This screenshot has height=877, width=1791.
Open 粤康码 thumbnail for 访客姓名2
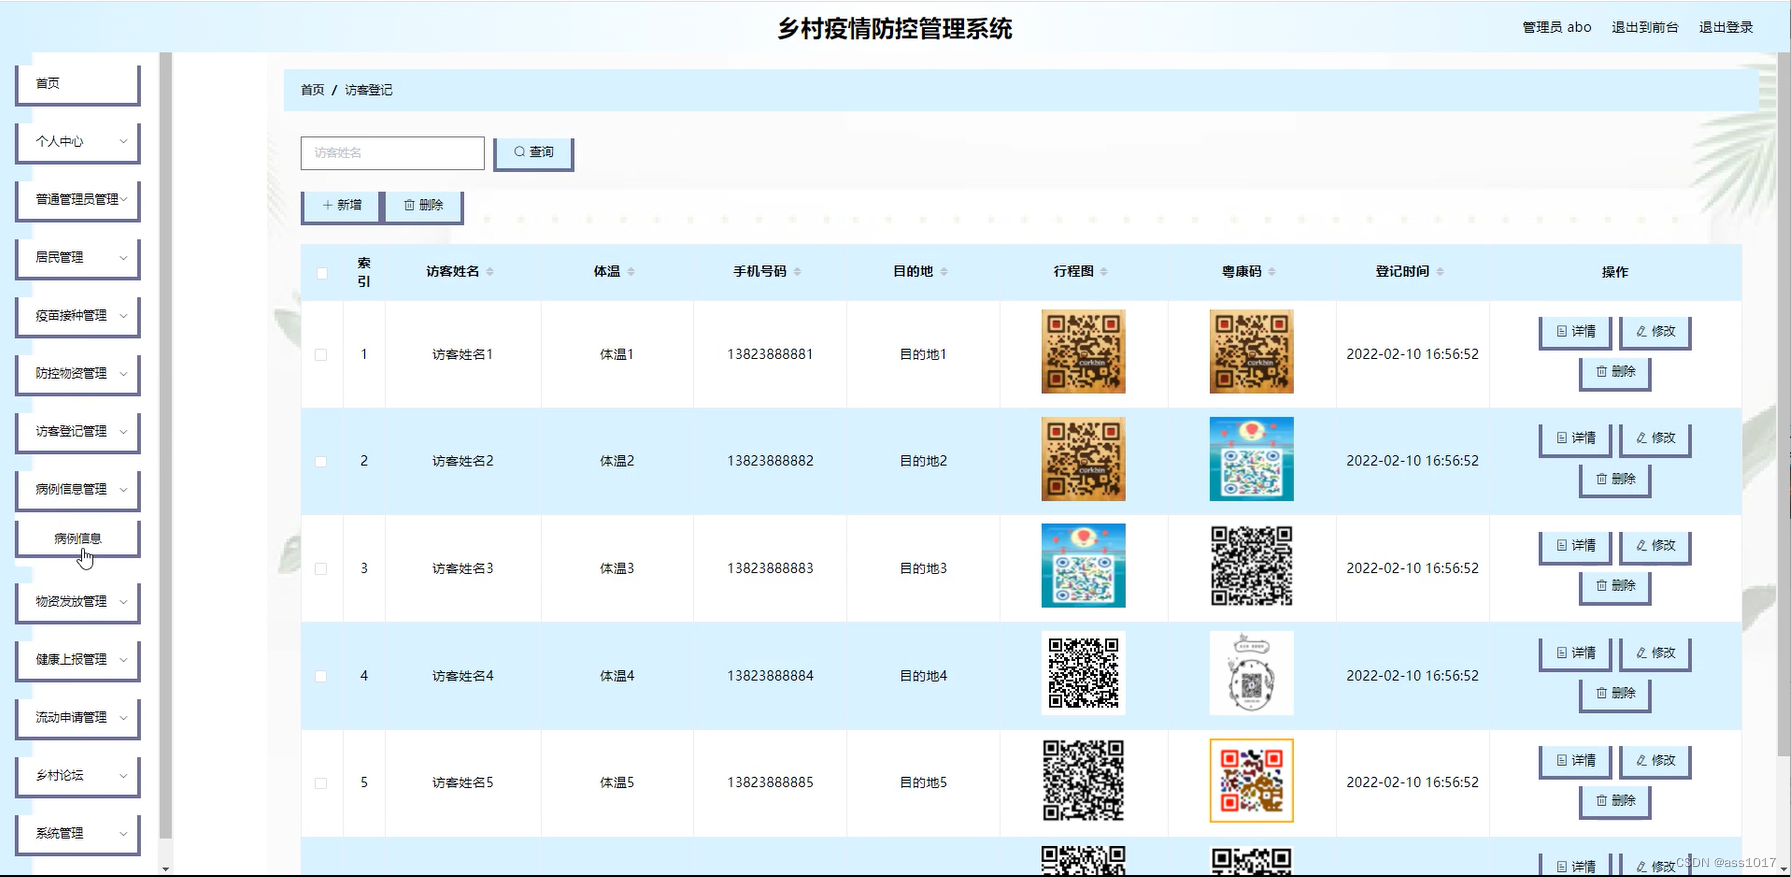1251,459
